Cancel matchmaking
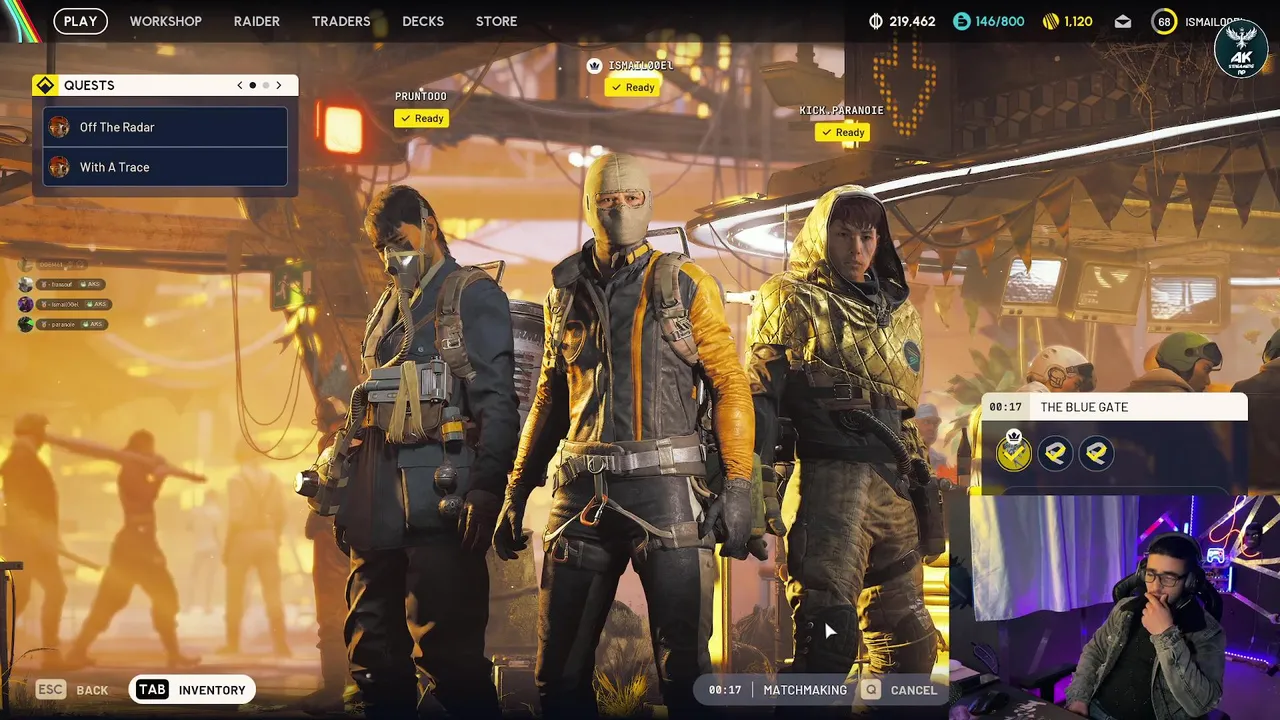This screenshot has height=720, width=1280. [x=901, y=689]
